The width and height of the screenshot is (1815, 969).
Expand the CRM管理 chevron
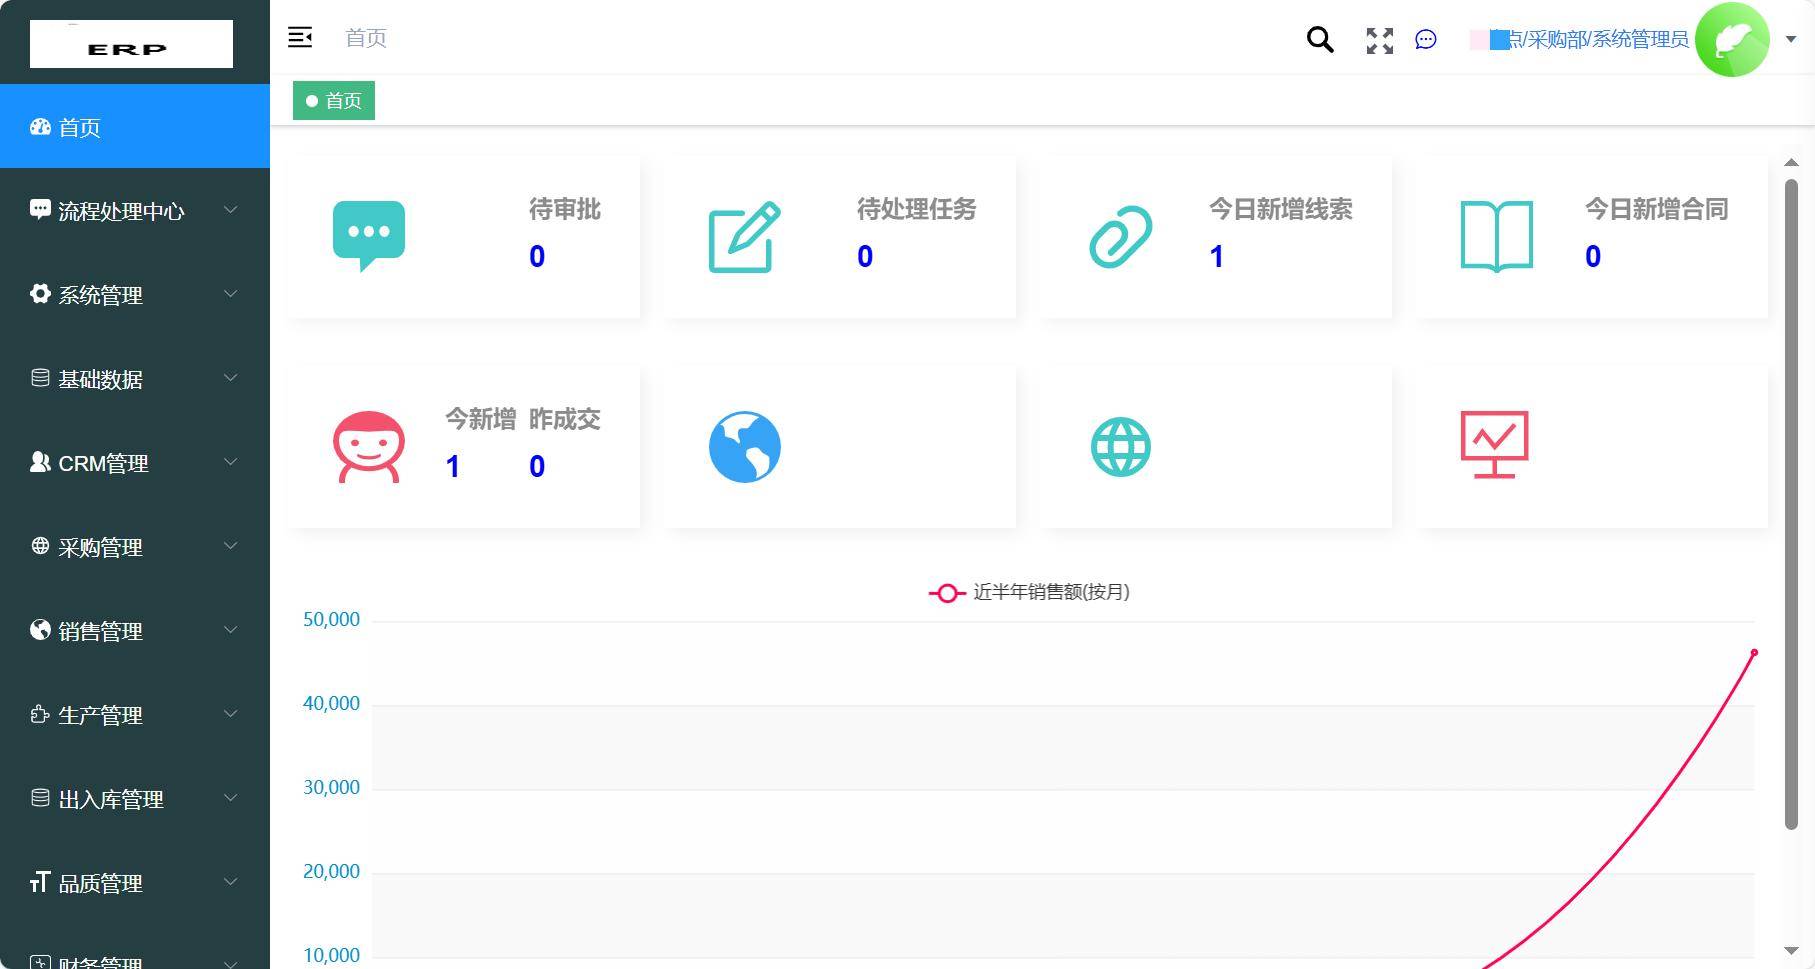[x=230, y=461]
